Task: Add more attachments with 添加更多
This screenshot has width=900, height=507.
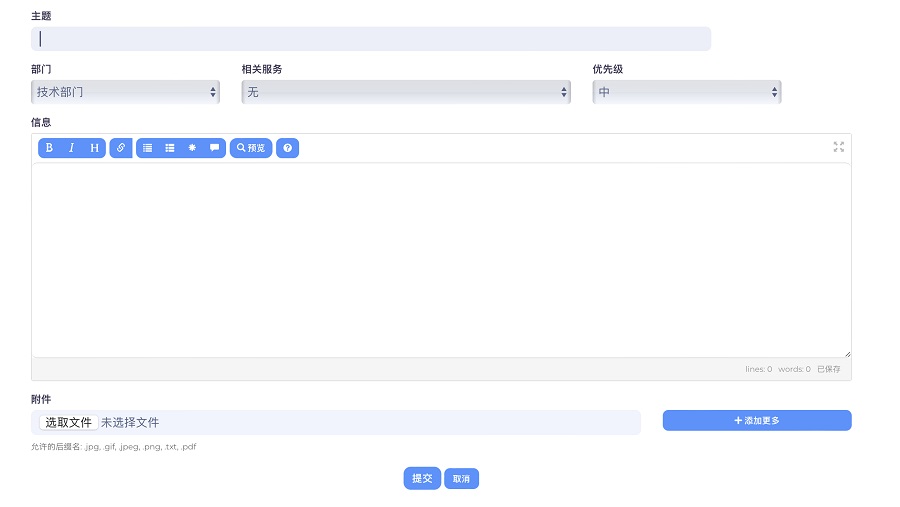Action: [757, 420]
